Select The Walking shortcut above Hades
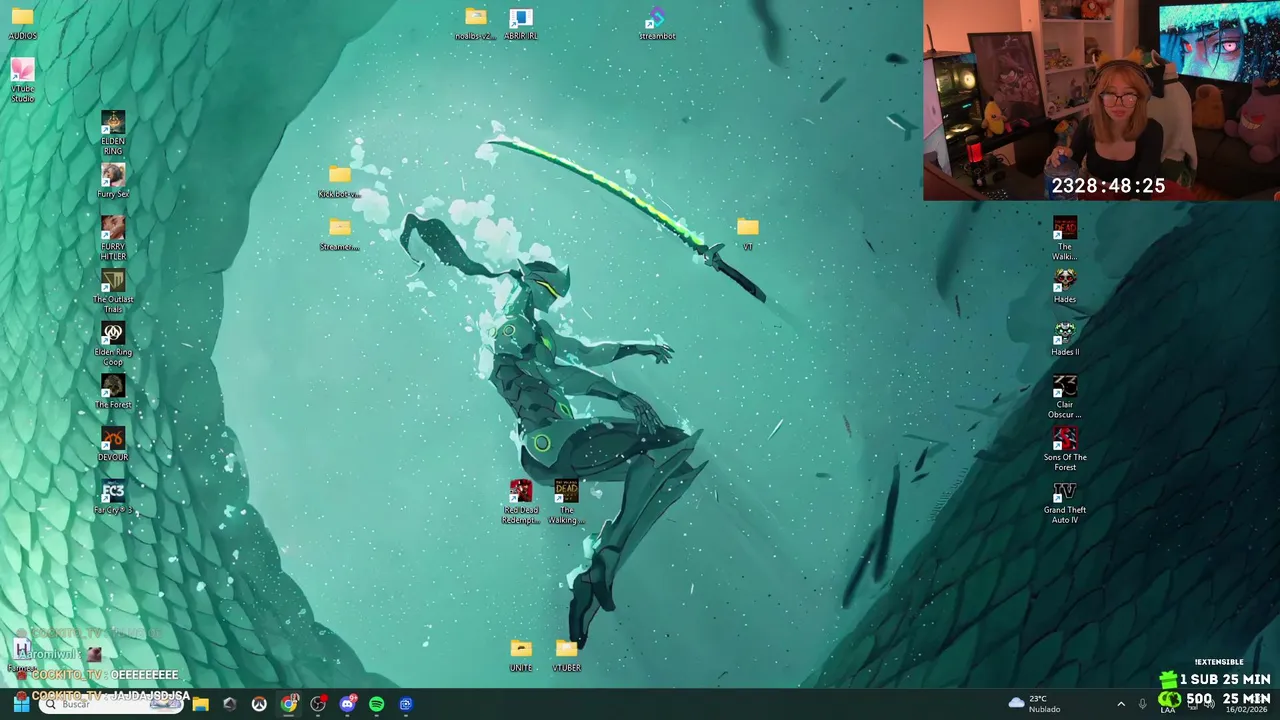The height and width of the screenshot is (720, 1280). pos(1065,239)
